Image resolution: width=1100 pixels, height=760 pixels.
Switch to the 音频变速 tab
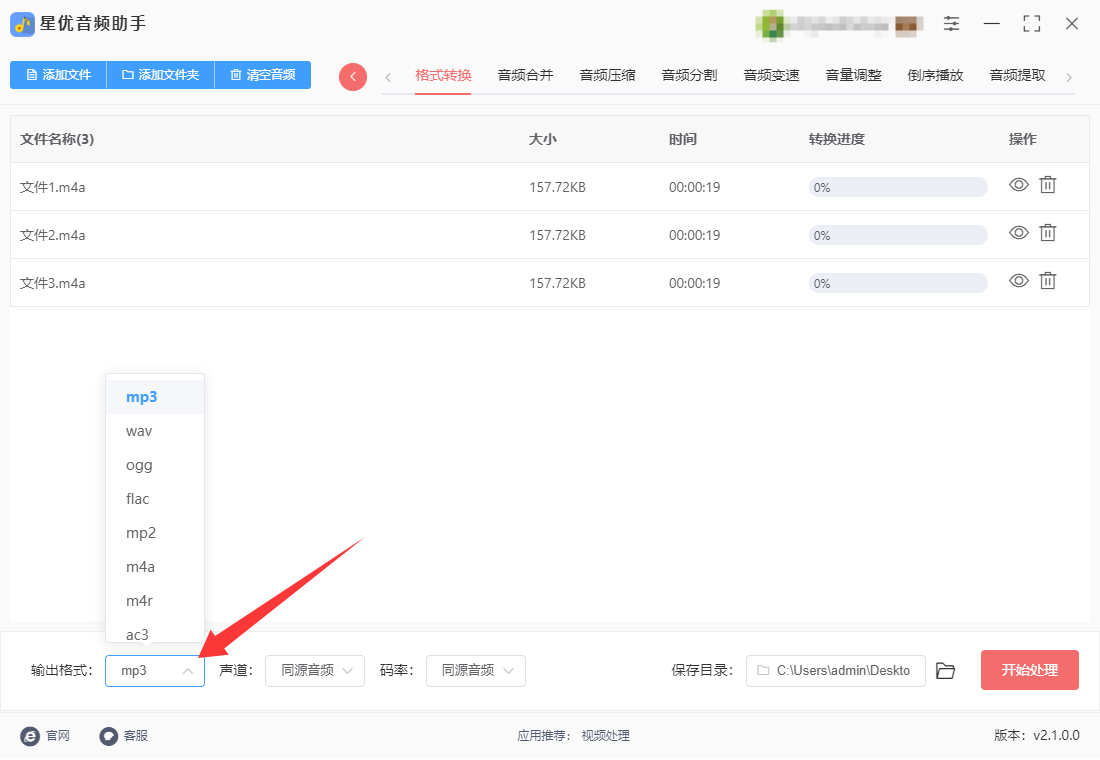point(772,75)
